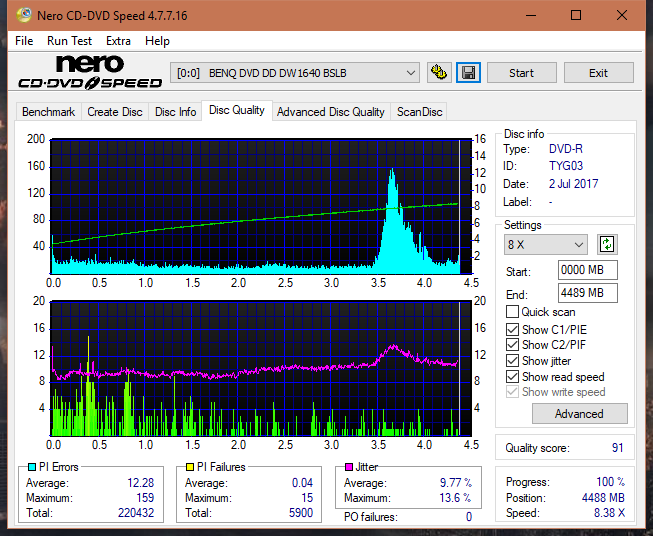Image resolution: width=653 pixels, height=536 pixels.
Task: Click the Start position field showing 0000 MB
Action: coord(587,270)
